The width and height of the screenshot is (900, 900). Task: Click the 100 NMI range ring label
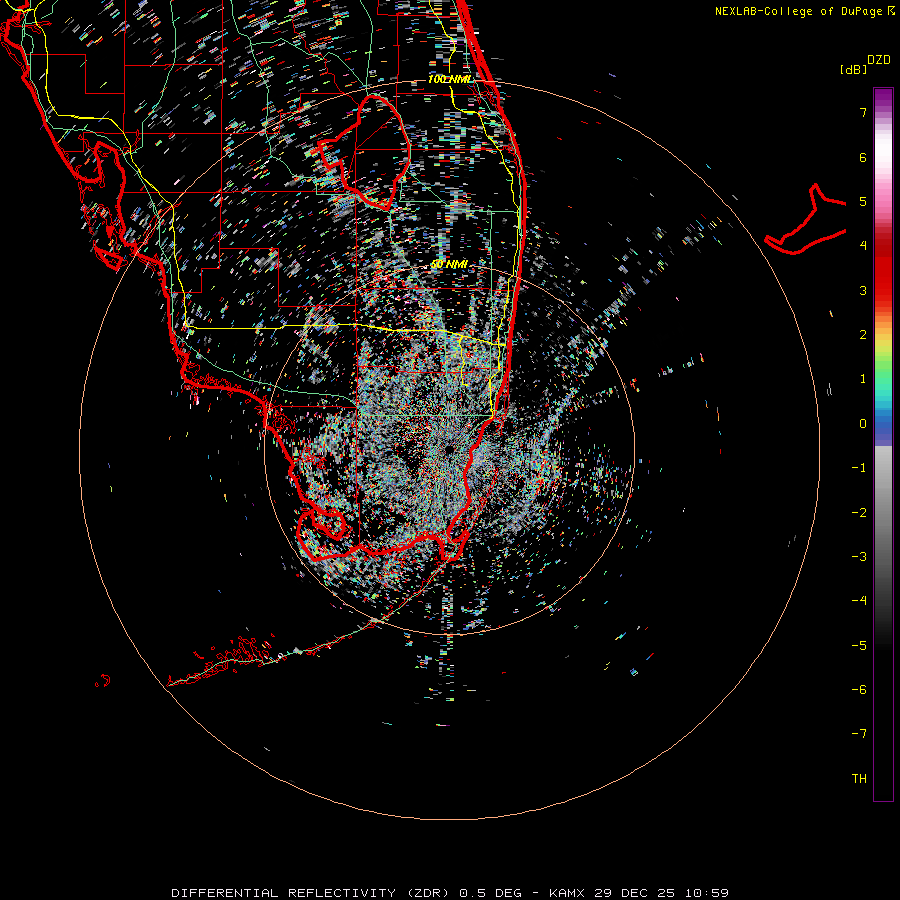[449, 79]
